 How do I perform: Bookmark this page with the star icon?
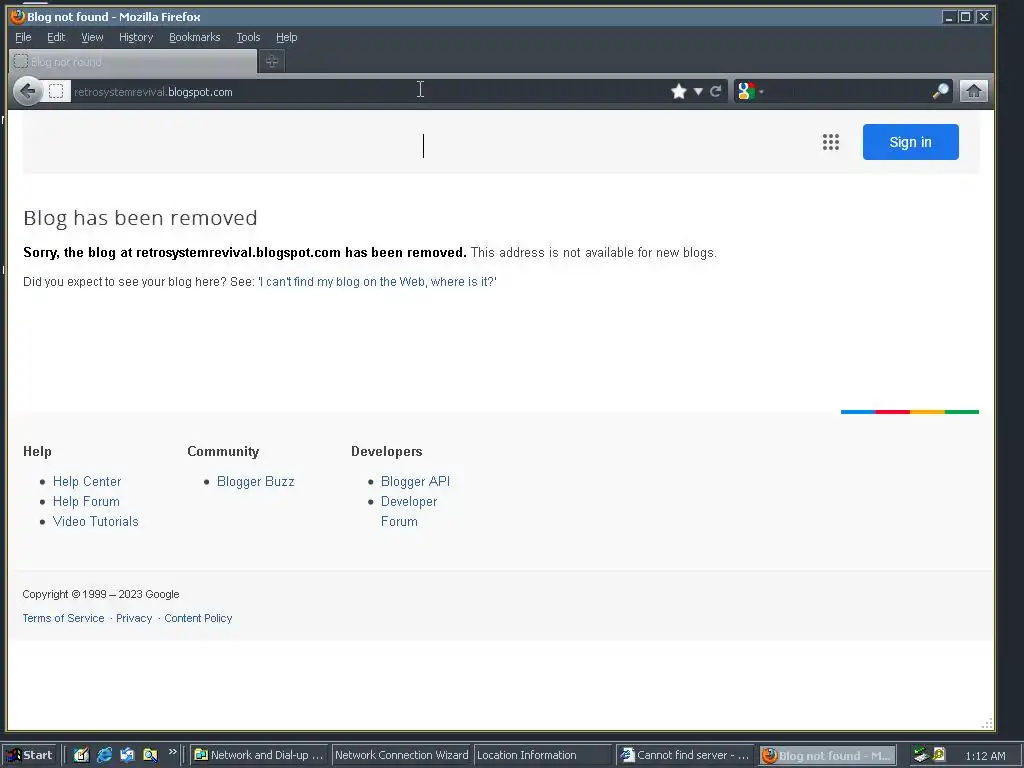(679, 91)
